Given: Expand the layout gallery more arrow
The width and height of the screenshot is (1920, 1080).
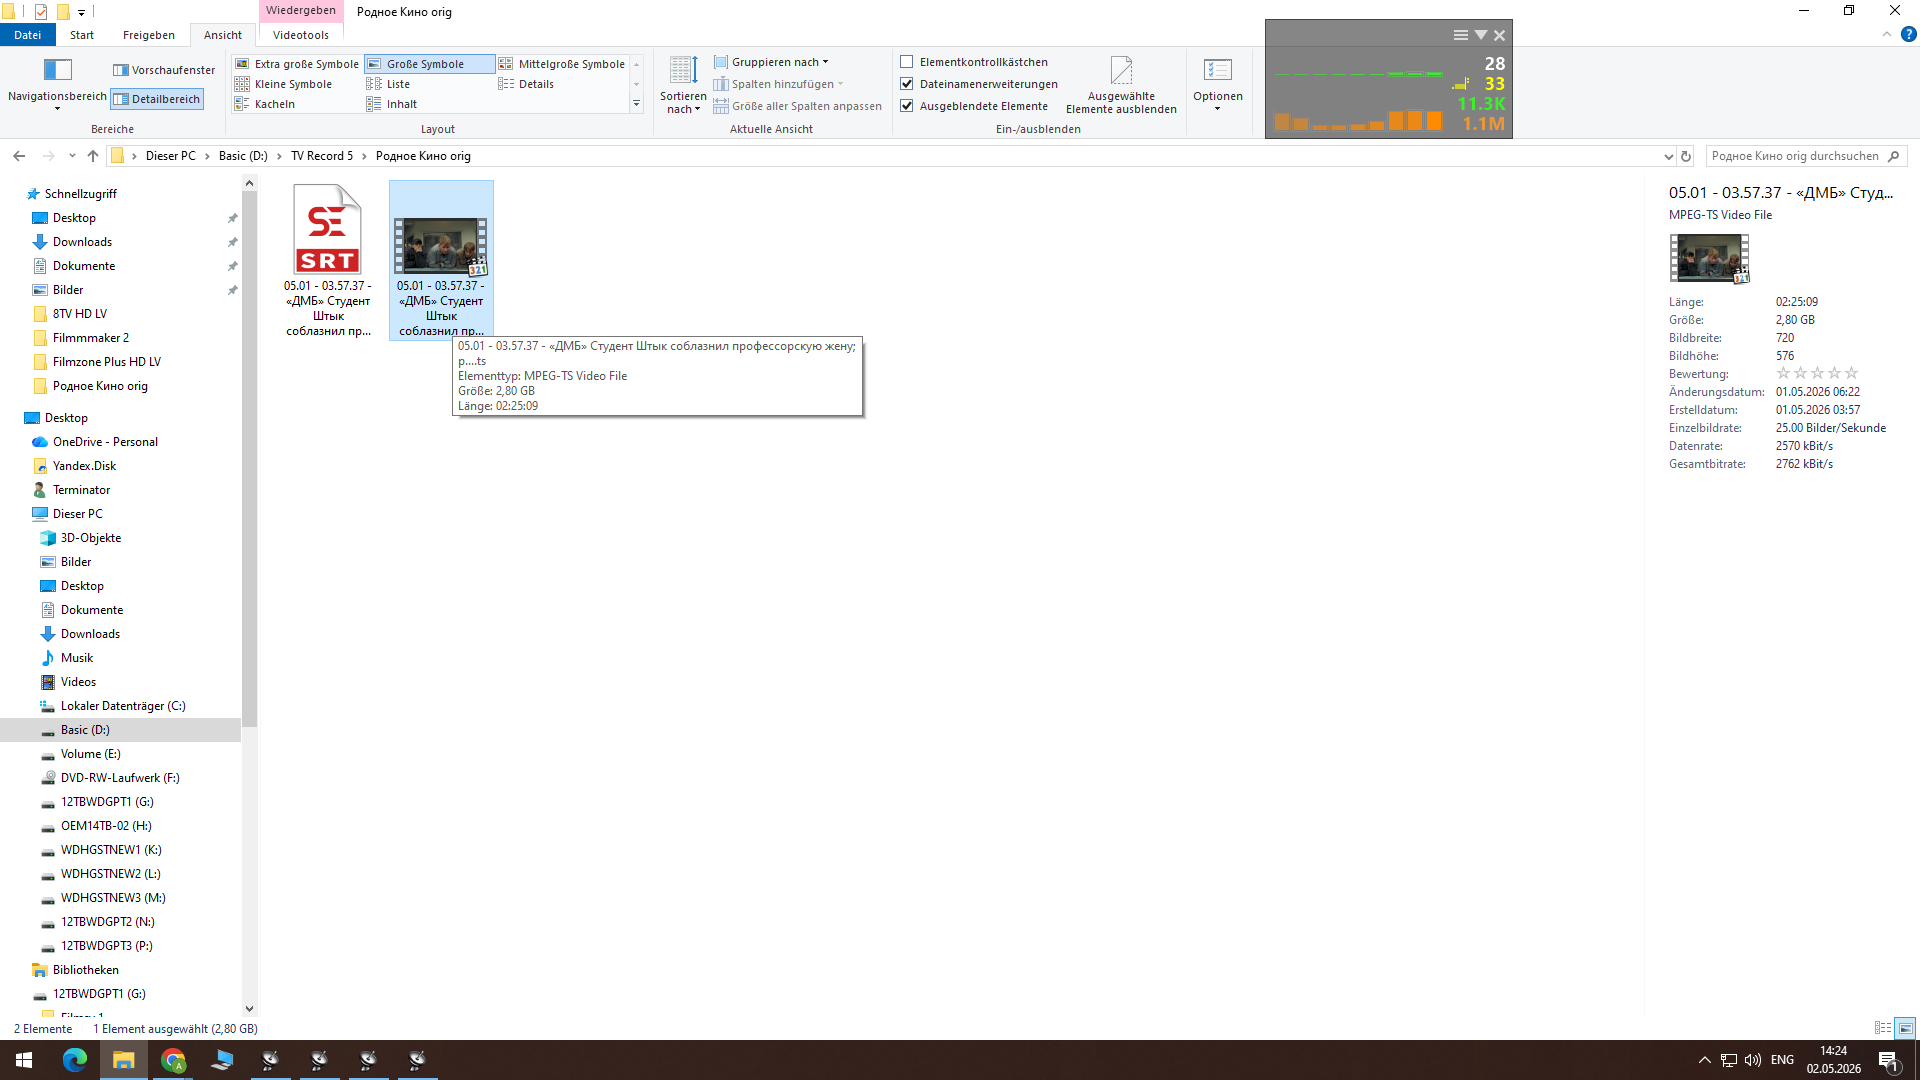Looking at the screenshot, I should coord(636,104).
